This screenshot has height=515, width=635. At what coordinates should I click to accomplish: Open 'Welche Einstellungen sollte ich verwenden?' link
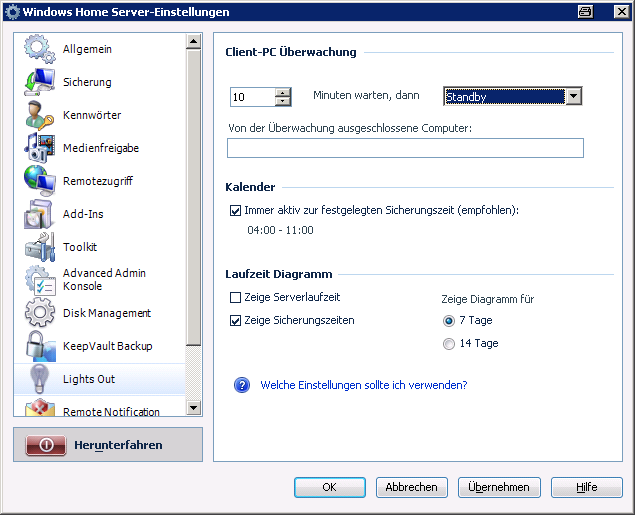(364, 385)
